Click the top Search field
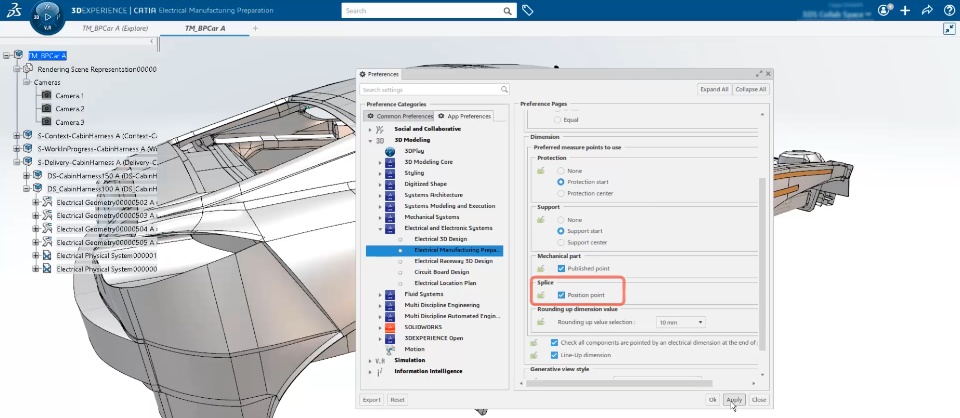This screenshot has height=418, width=960. pos(428,10)
